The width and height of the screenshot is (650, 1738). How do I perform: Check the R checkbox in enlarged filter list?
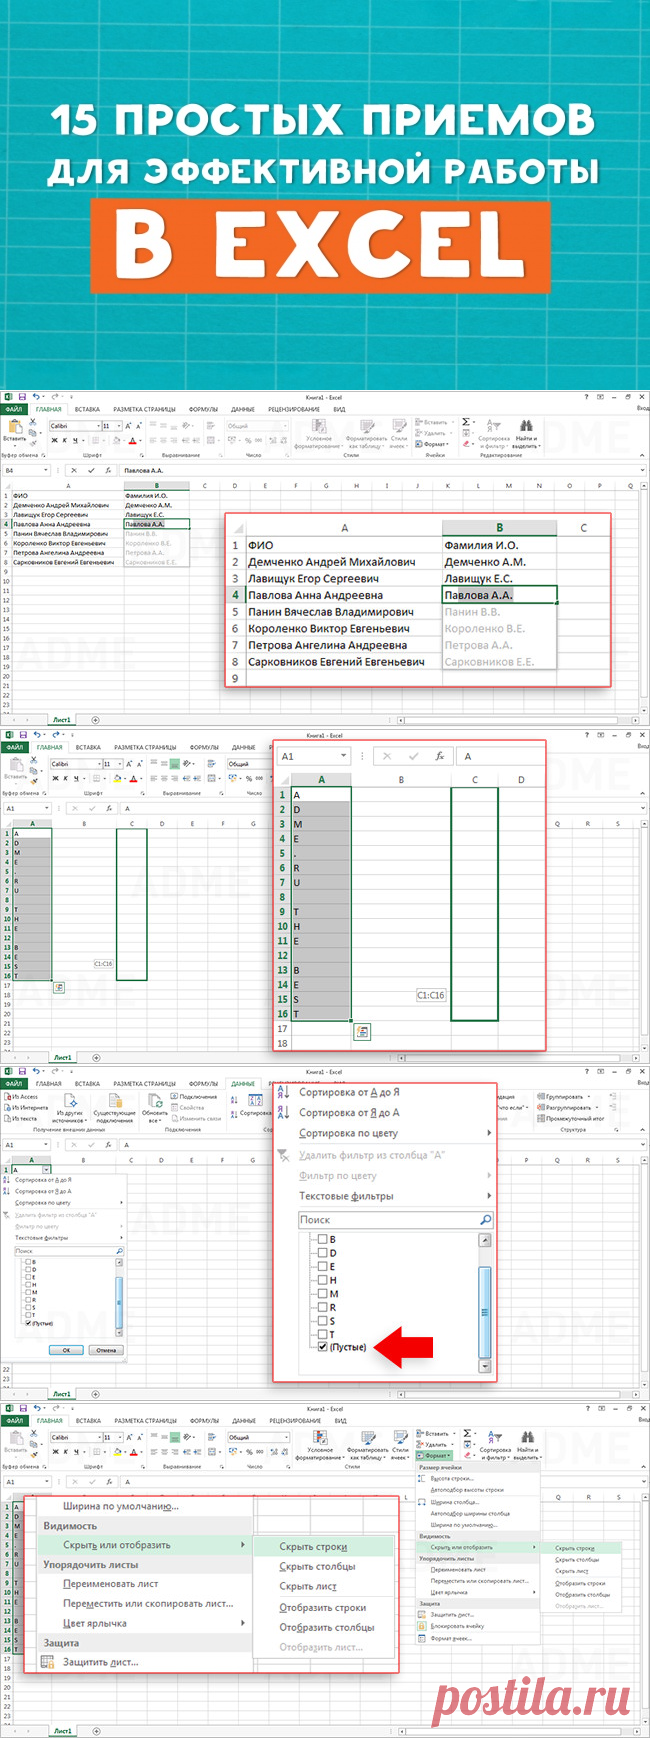coord(322,1307)
